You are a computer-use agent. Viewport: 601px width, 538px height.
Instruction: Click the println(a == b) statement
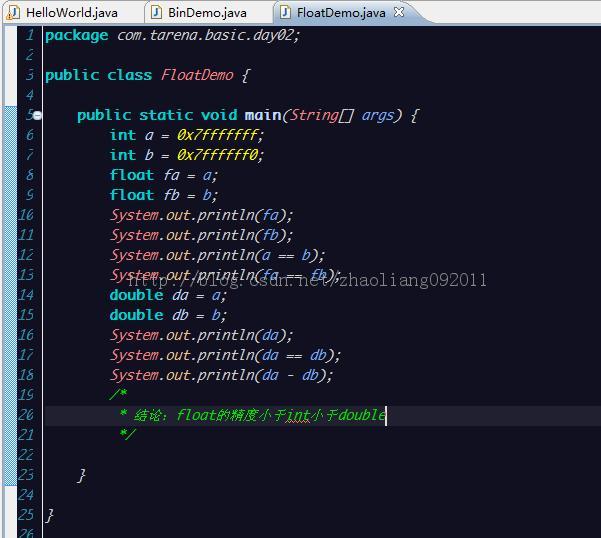[218, 255]
